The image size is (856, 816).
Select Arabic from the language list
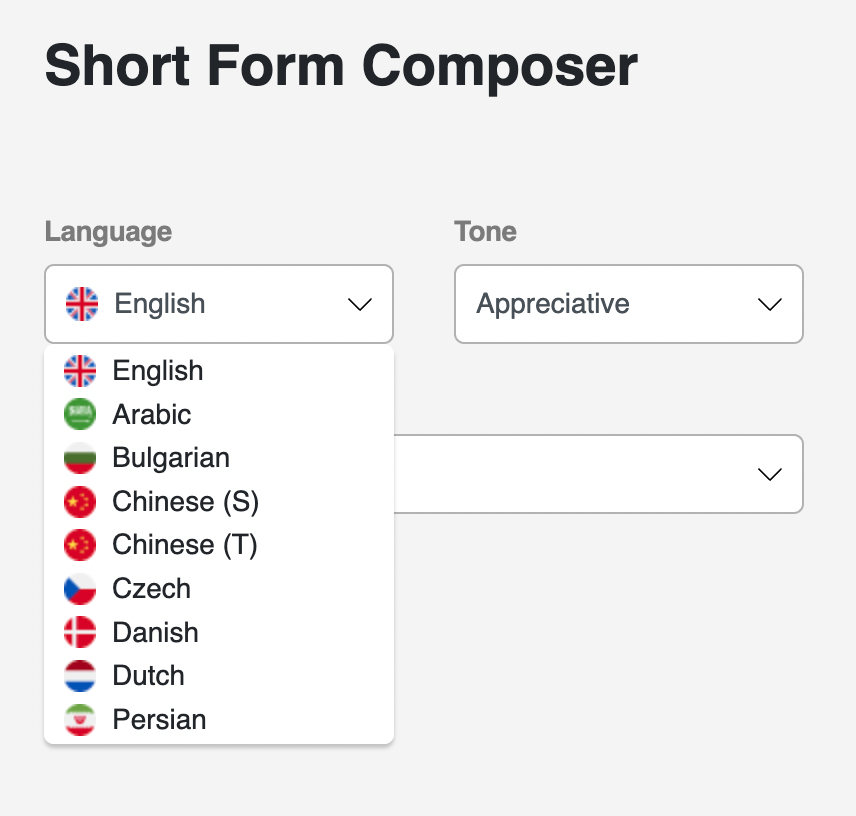152,414
